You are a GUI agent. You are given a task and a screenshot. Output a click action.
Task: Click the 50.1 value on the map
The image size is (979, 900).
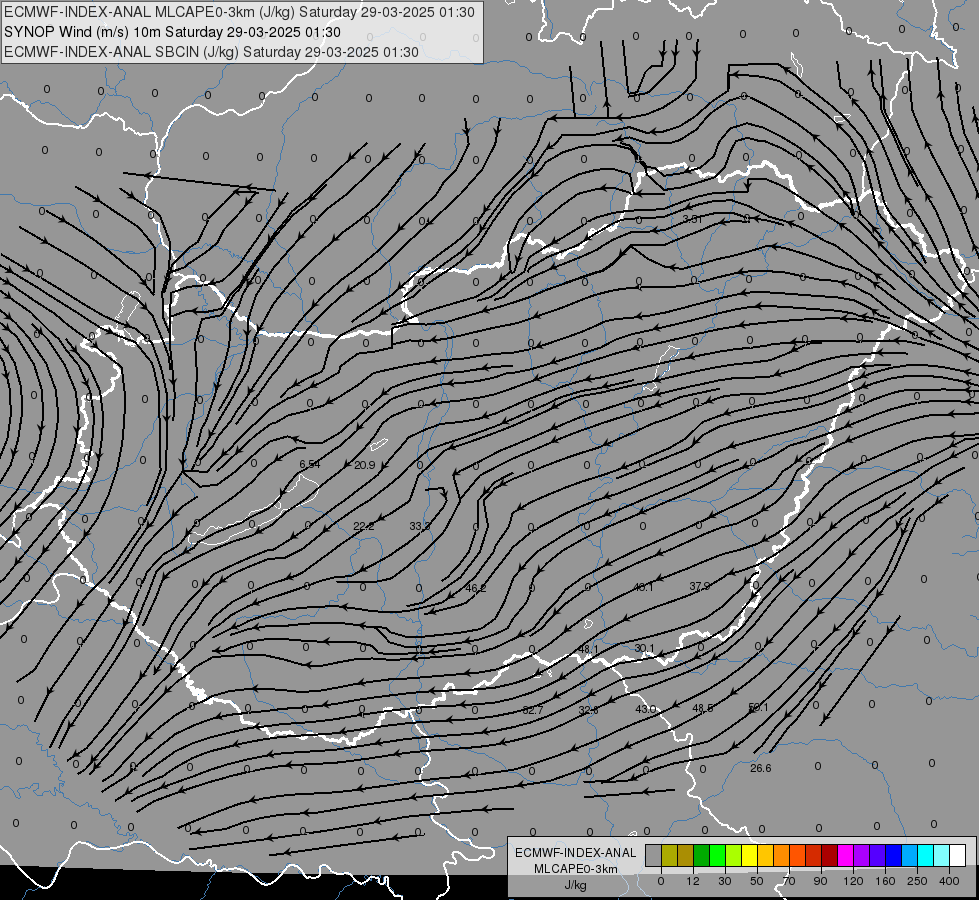click(758, 708)
